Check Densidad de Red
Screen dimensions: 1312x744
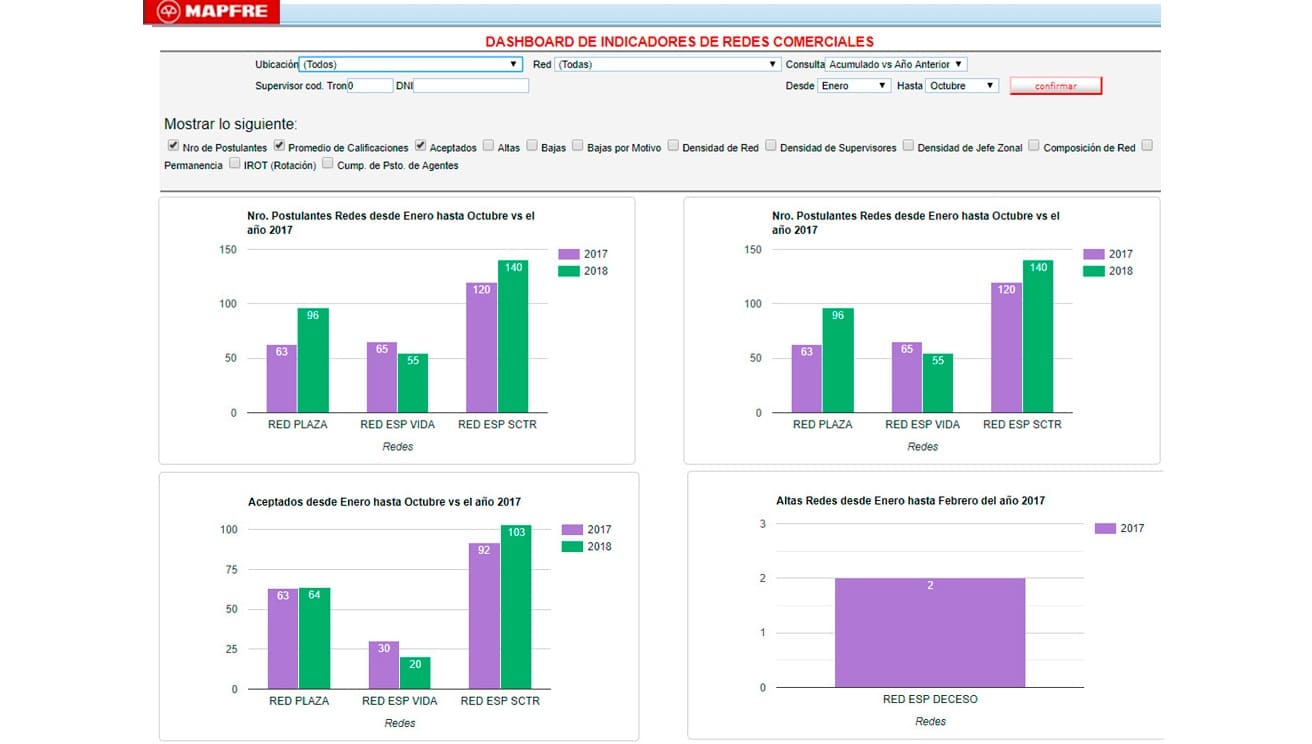(x=673, y=145)
